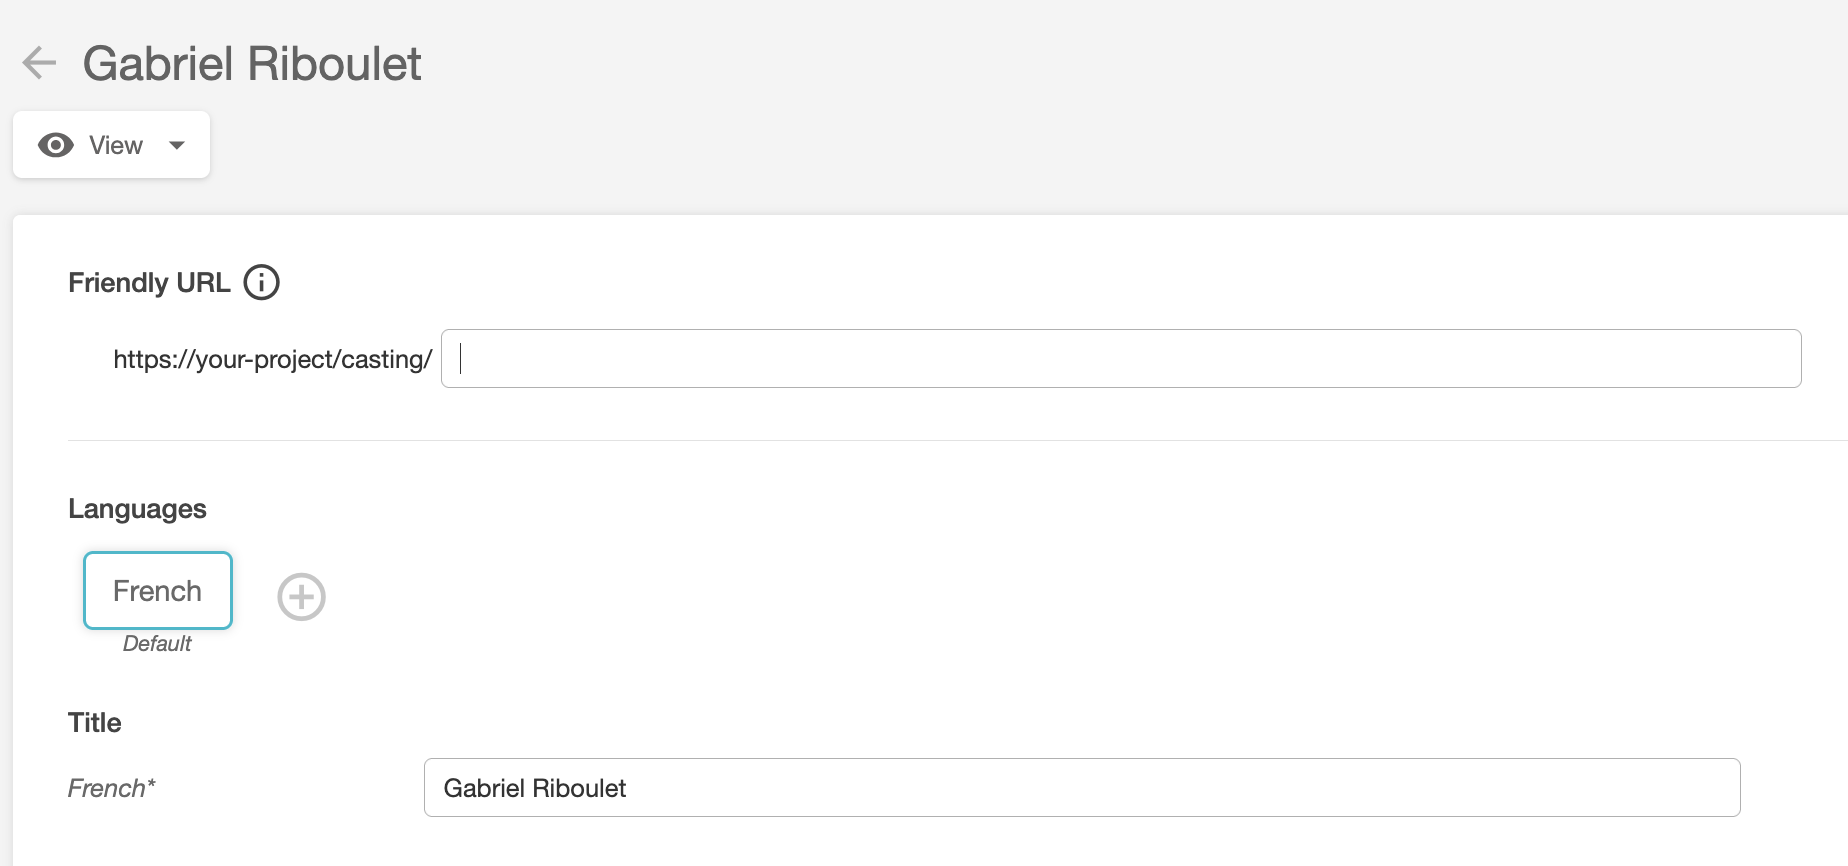Add a new language with plus icon
1848x866 pixels.
pos(301,597)
